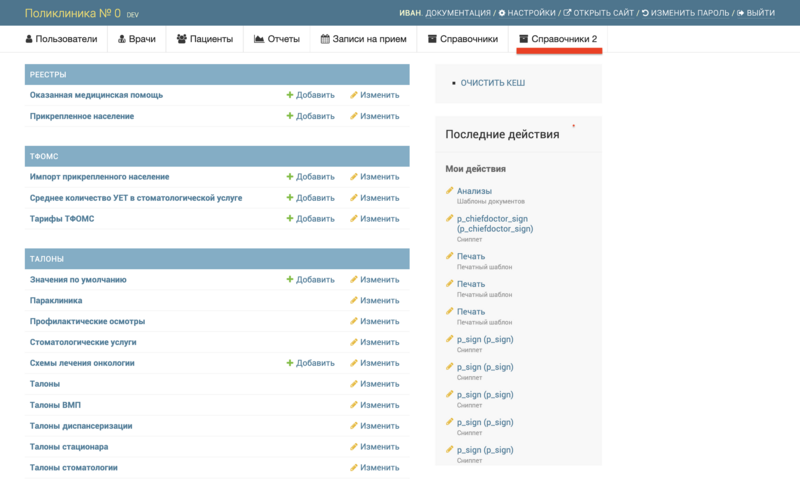800x480 pixels.
Task: Click pencil icon beside p_chiefdoctor_sign action
Action: pyautogui.click(x=449, y=218)
